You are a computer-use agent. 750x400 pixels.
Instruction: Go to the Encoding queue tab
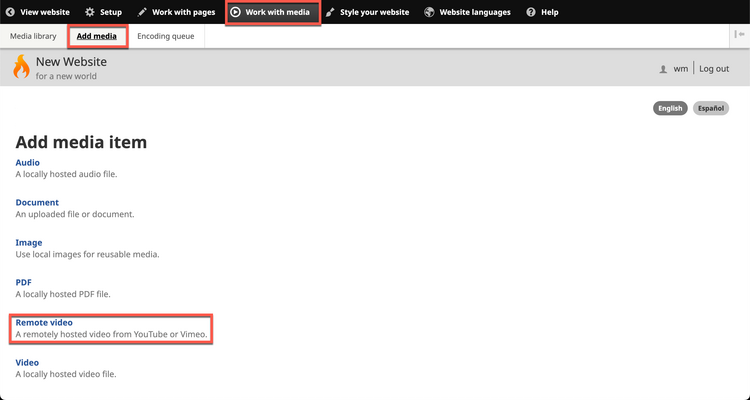(165, 36)
